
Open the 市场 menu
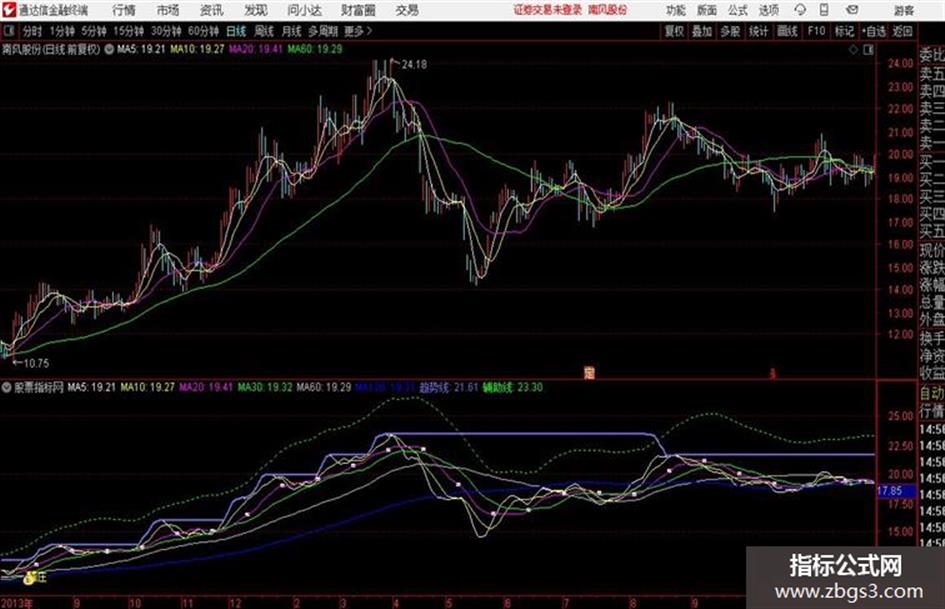[168, 10]
